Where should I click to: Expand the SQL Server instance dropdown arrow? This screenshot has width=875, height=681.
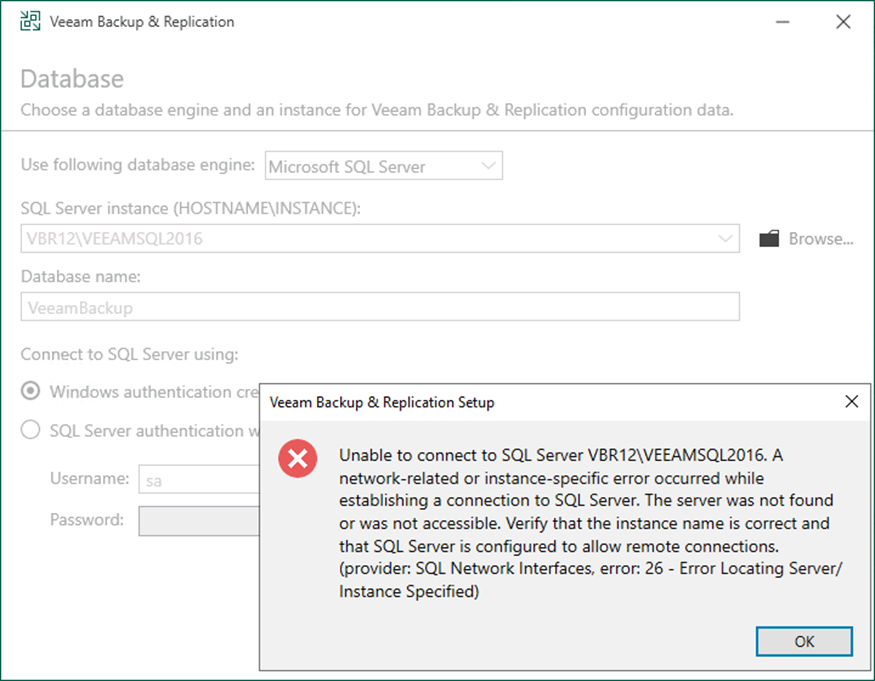[725, 238]
